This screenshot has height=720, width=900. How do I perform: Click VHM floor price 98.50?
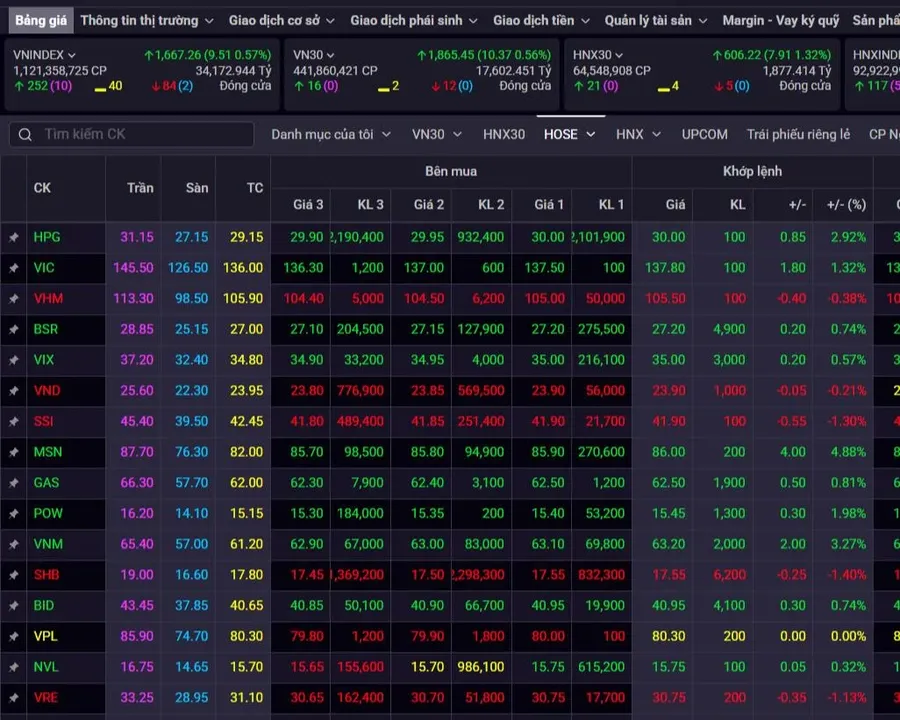[192, 299]
